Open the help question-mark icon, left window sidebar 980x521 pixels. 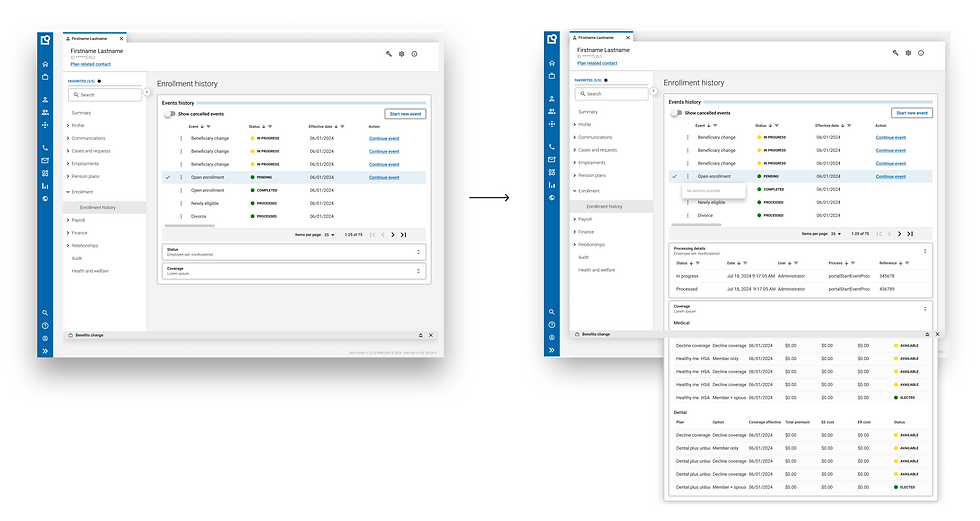(45, 325)
